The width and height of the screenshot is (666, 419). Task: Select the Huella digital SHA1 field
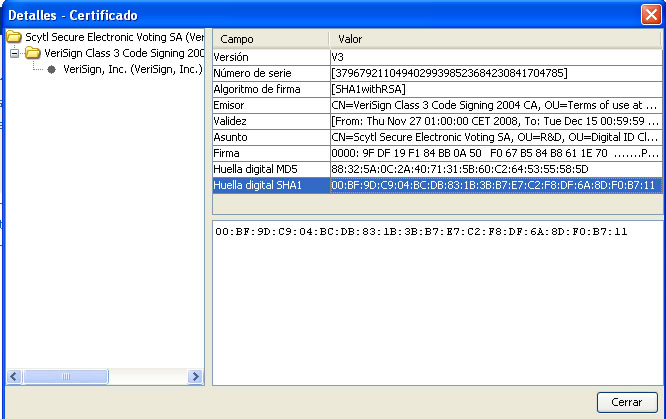[437, 185]
